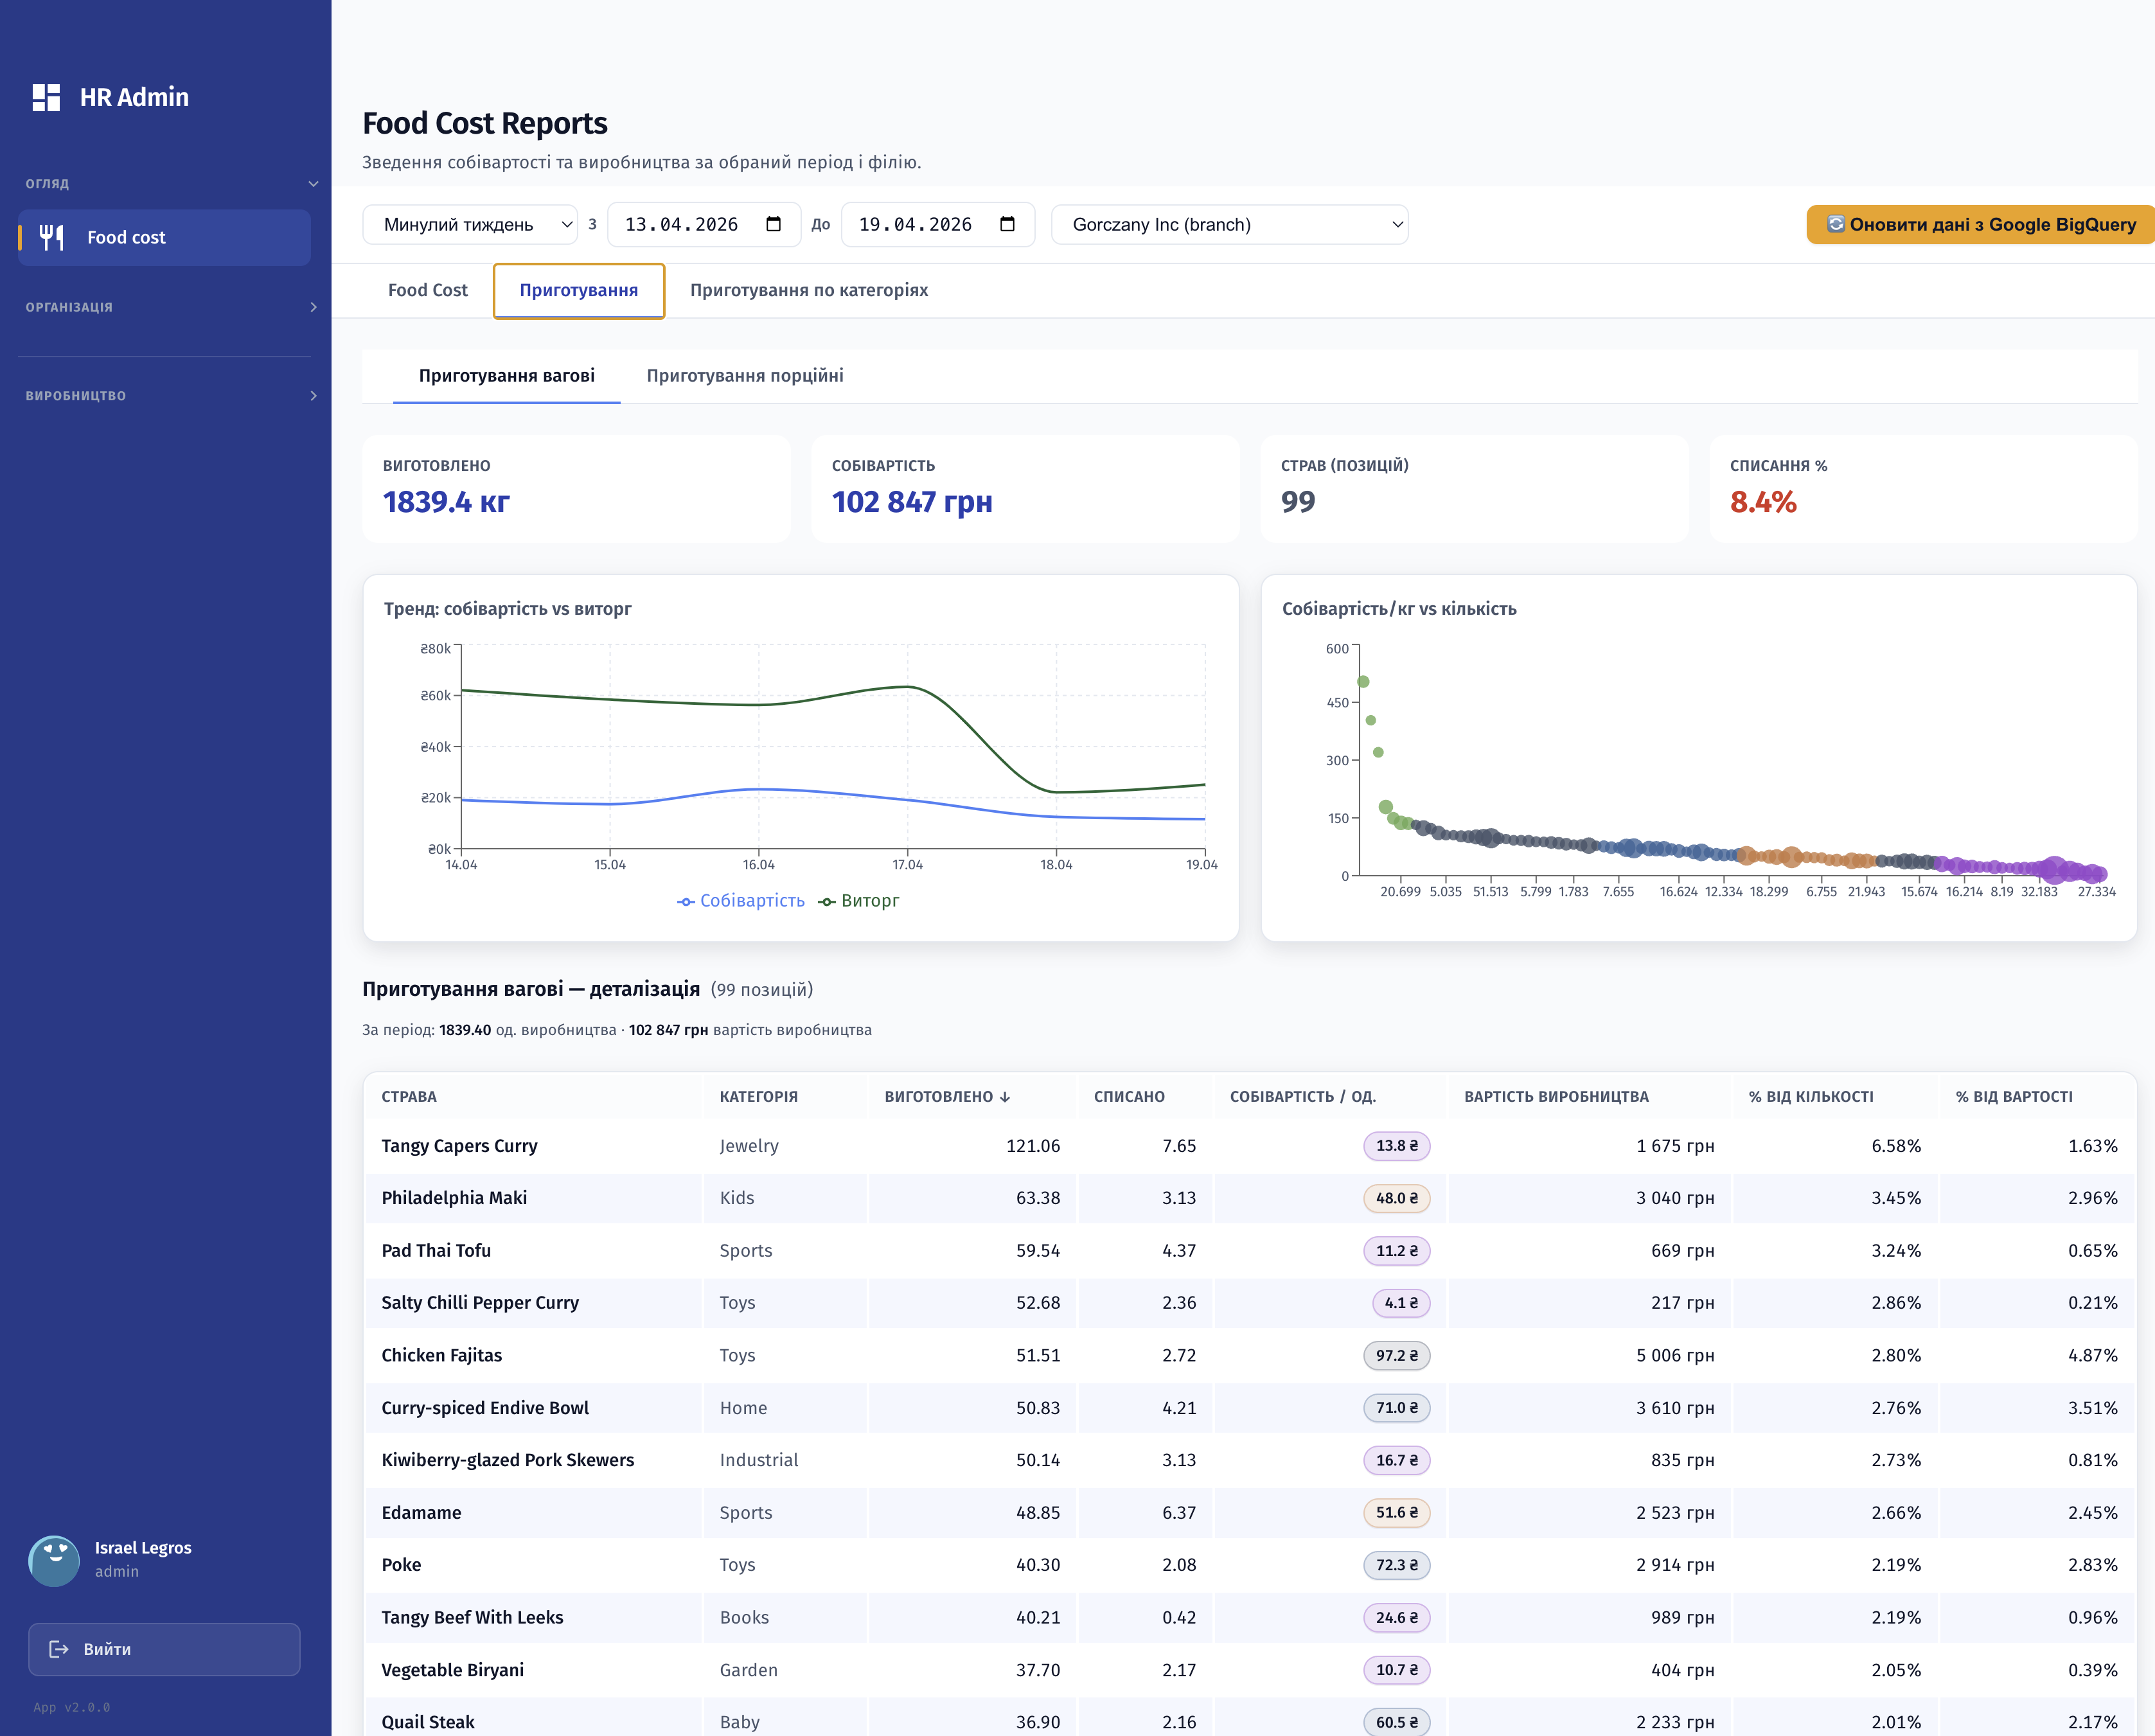Image resolution: width=2155 pixels, height=1736 pixels.
Task: Click the 48.0 ₴ unit cost badge
Action: click(1396, 1198)
